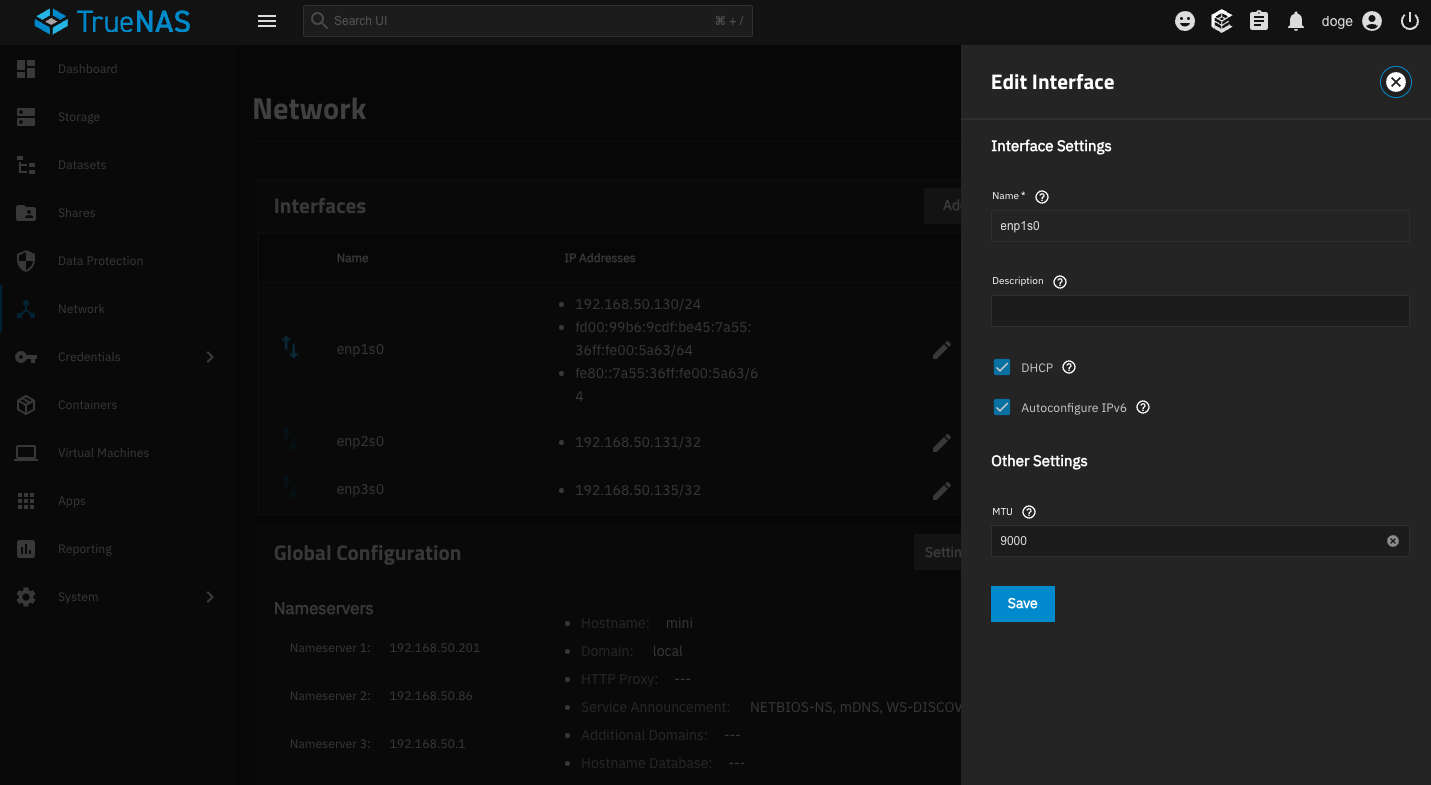Click the Autoconfigure IPv6 help icon
Screen dimensions: 1431x785
click(x=1143, y=408)
